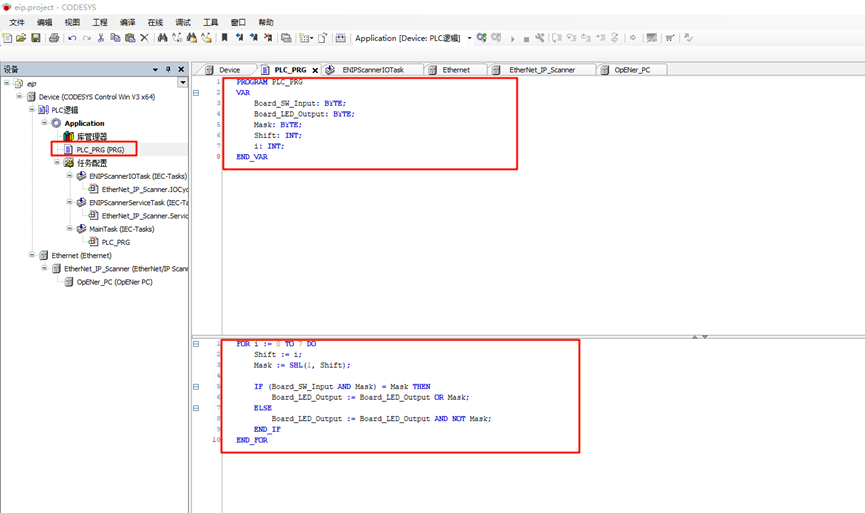Open the Application device selector dropdown
Viewport: 865px width, 513px height.
point(469,38)
